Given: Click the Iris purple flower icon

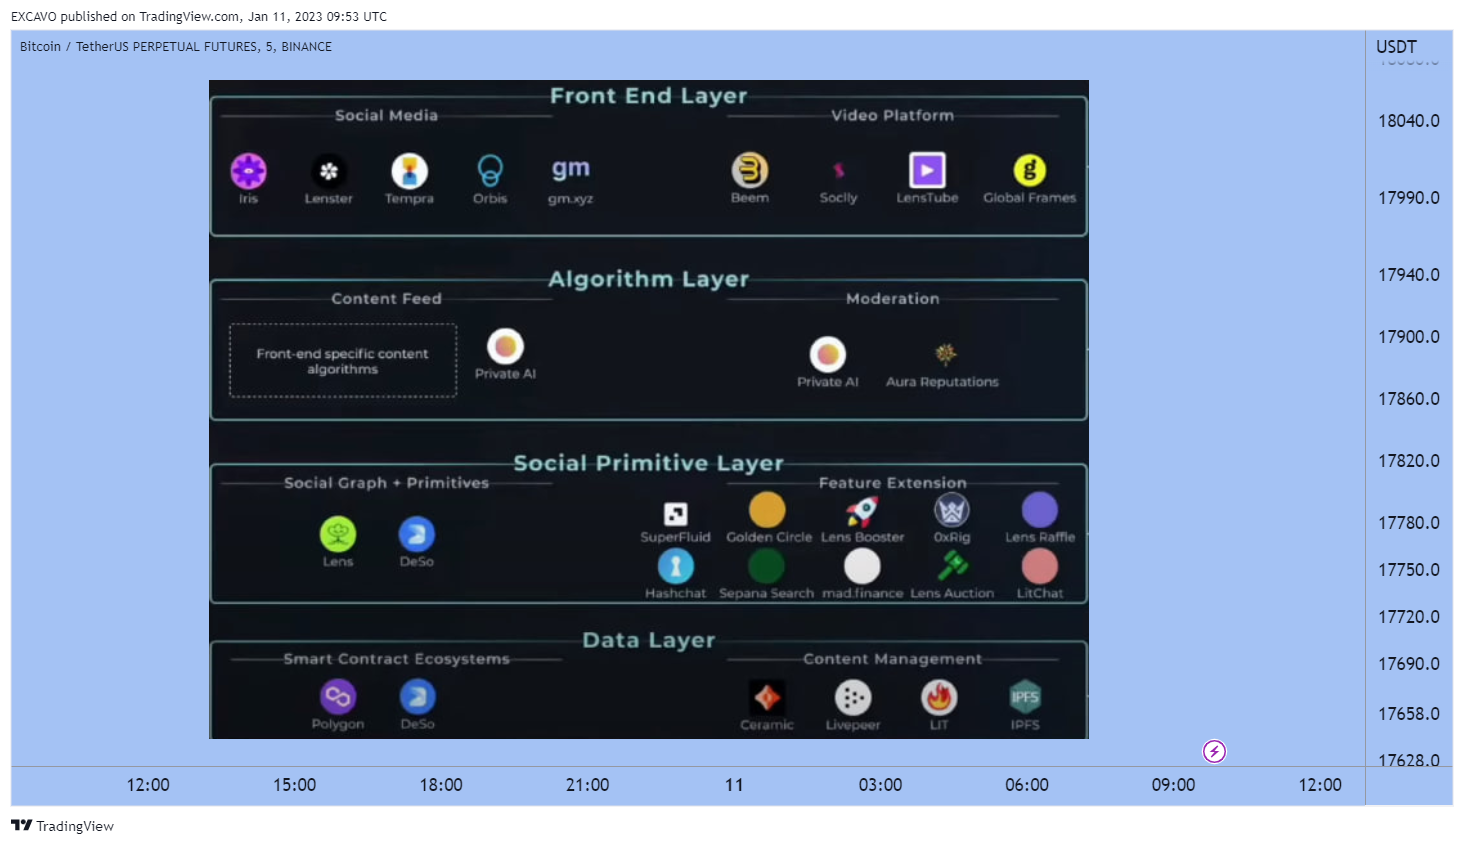Looking at the screenshot, I should point(248,171).
